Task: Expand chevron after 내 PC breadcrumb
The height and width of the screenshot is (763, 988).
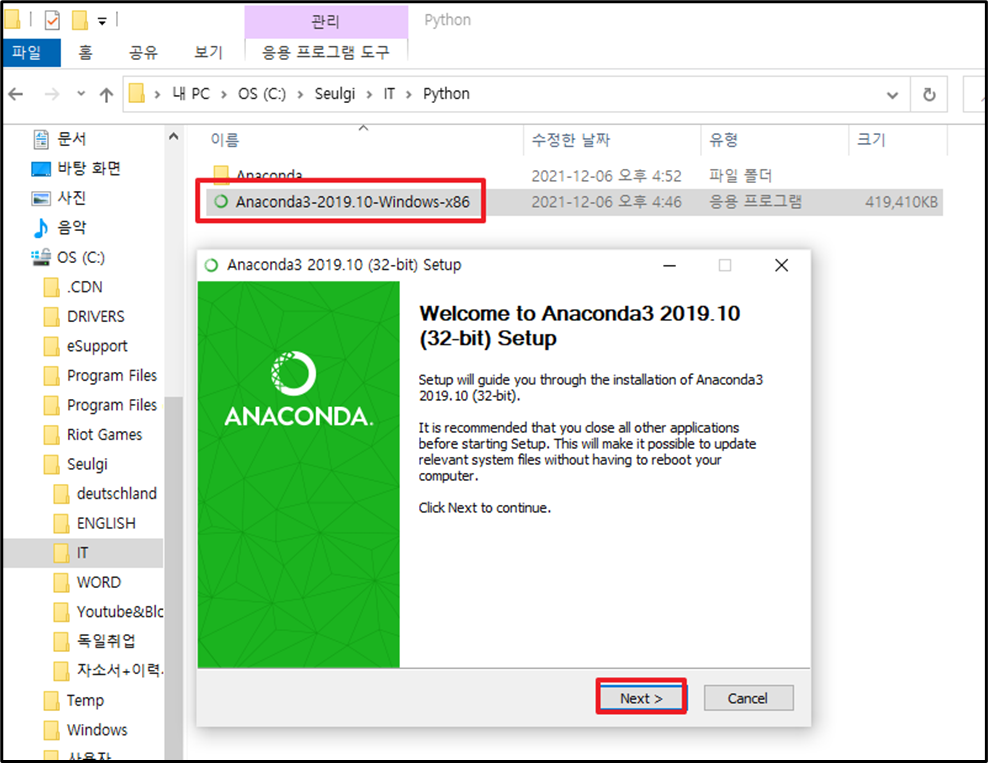Action: click(224, 95)
